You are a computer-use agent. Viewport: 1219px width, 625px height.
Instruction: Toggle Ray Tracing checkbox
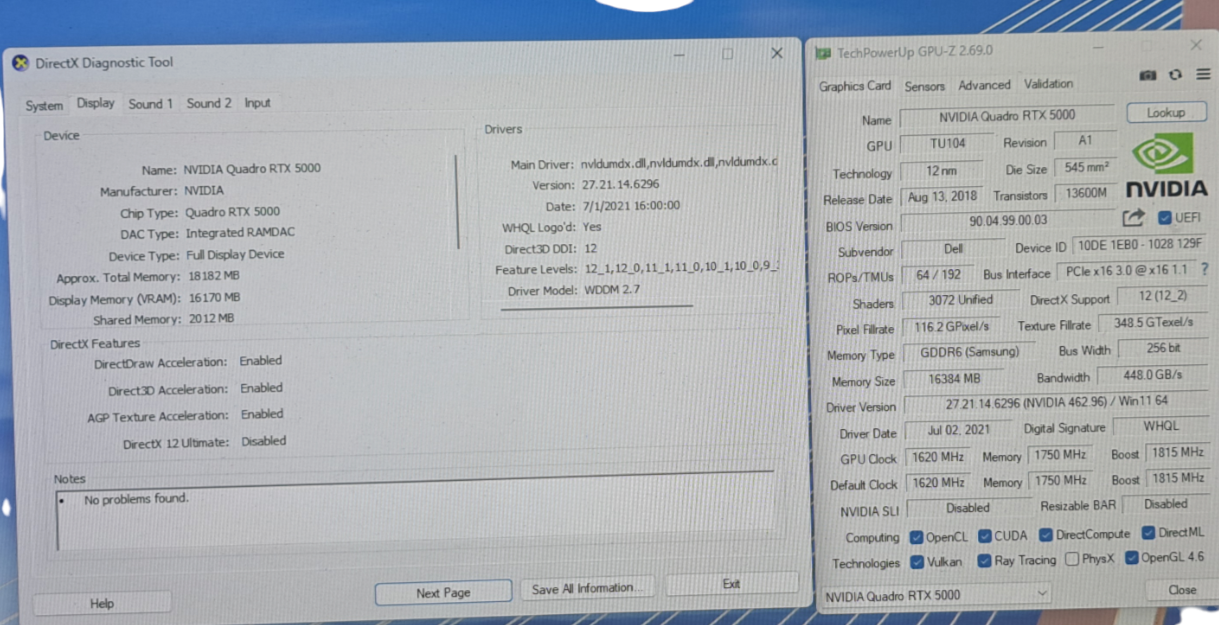click(x=985, y=561)
